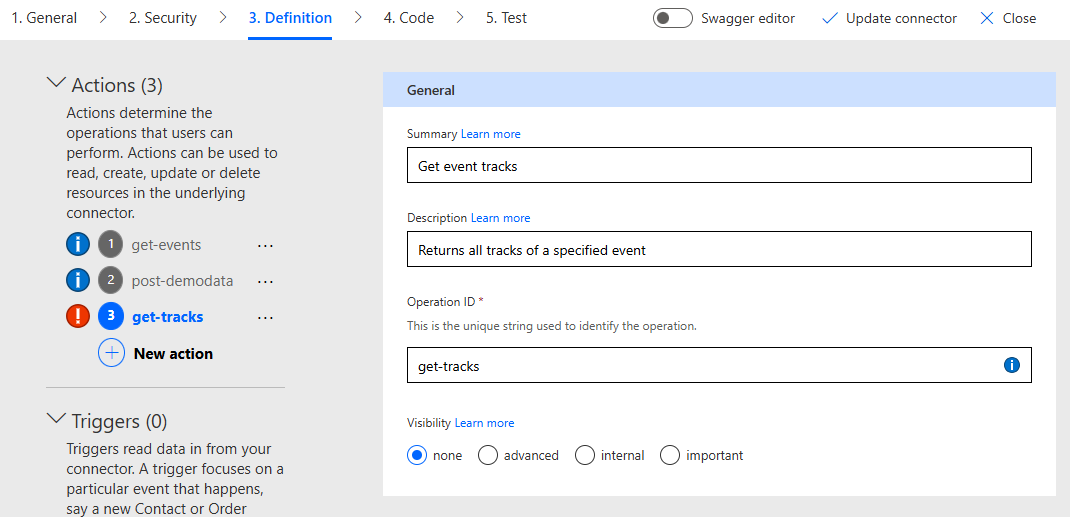Click into the Description text field
1070x517 pixels.
(718, 250)
